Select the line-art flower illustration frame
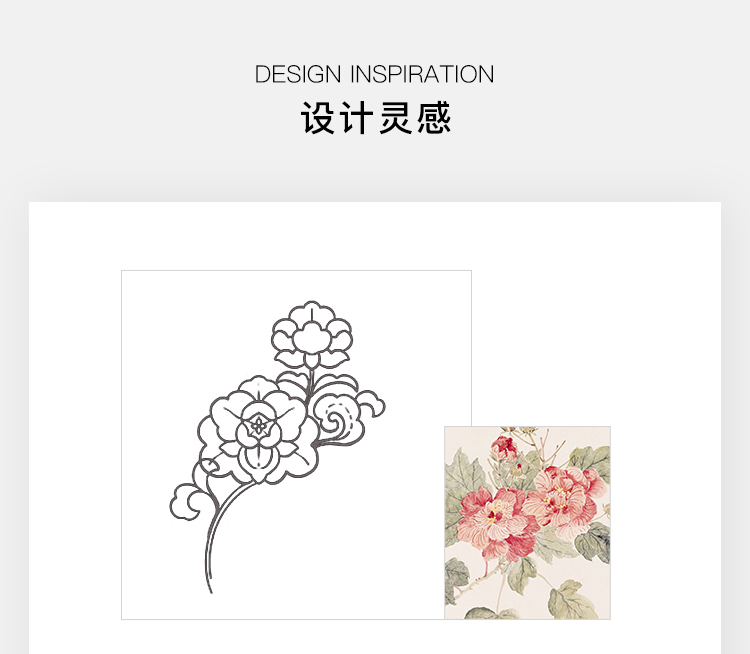This screenshot has height=654, width=750. [x=297, y=445]
